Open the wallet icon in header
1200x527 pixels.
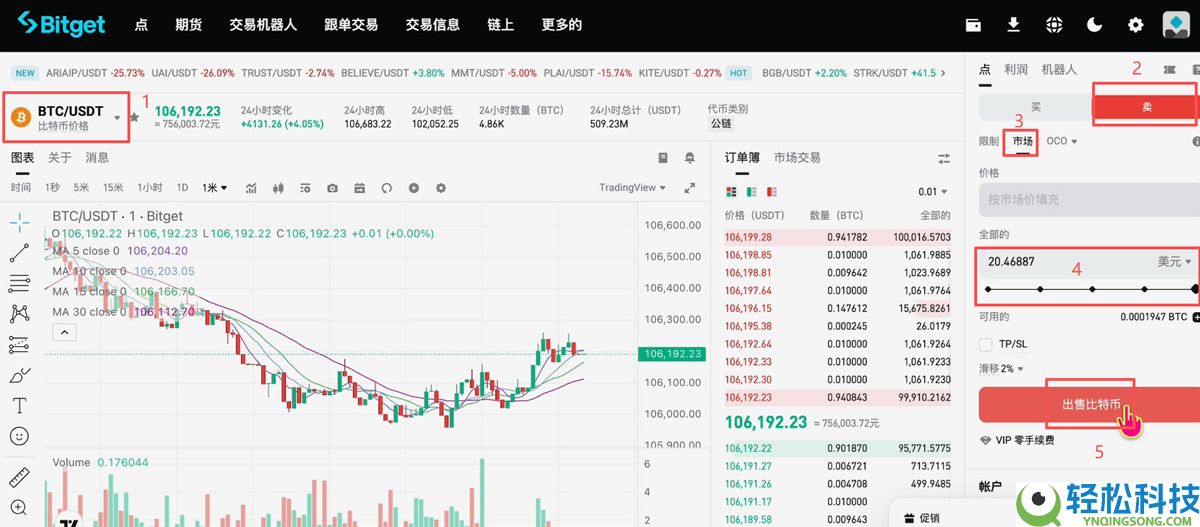coord(973,25)
